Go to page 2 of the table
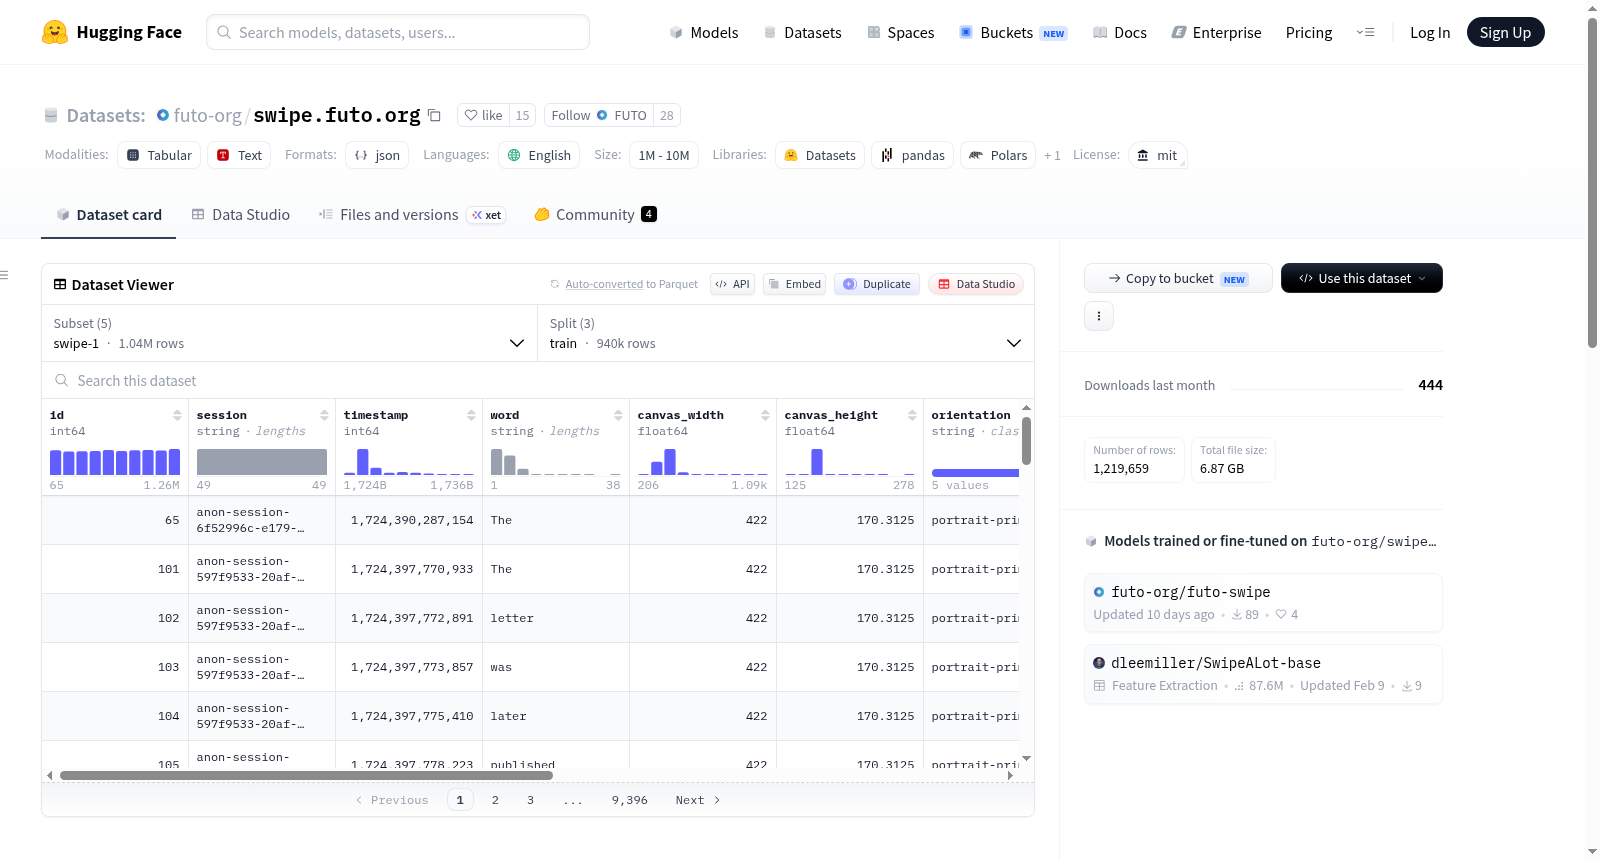The image size is (1600, 861). tap(495, 800)
